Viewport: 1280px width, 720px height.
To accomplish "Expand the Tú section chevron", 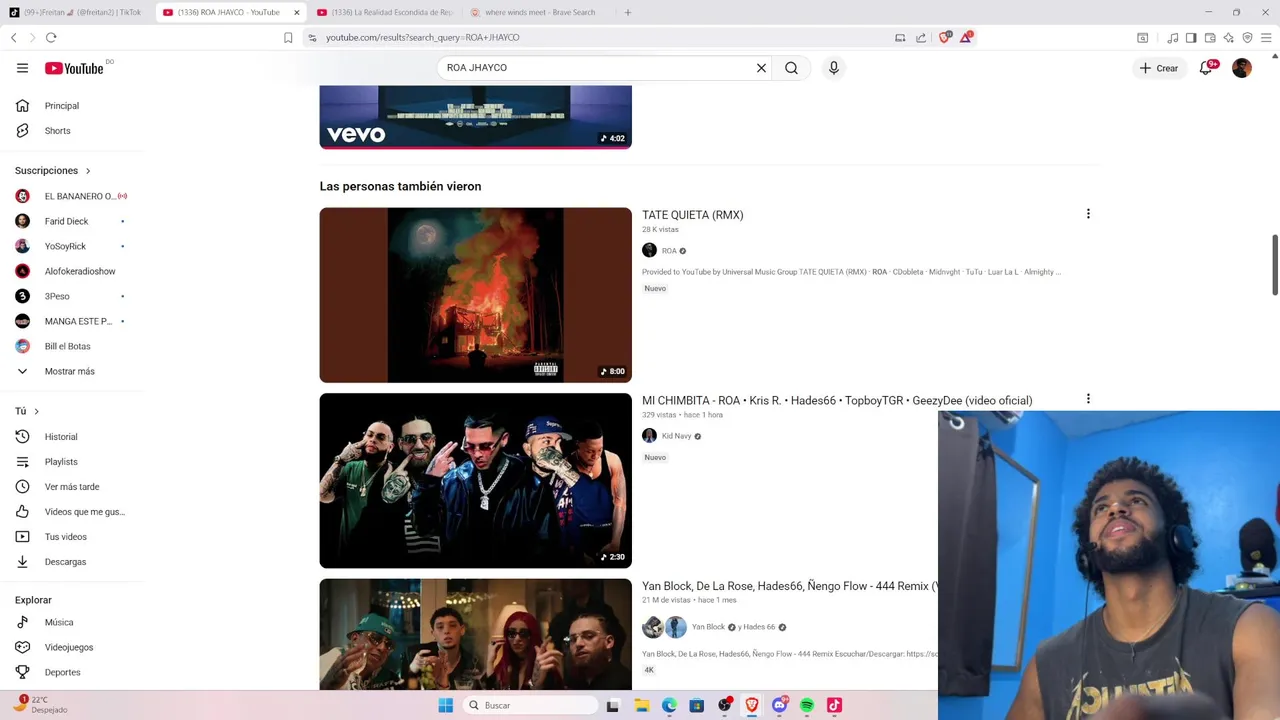I will (x=37, y=411).
